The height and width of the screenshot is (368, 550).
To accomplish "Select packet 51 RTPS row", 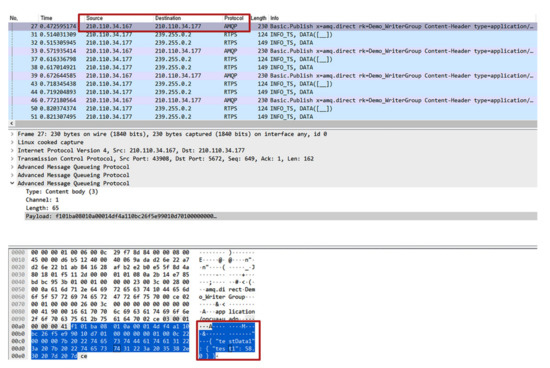I will pyautogui.click(x=273, y=116).
